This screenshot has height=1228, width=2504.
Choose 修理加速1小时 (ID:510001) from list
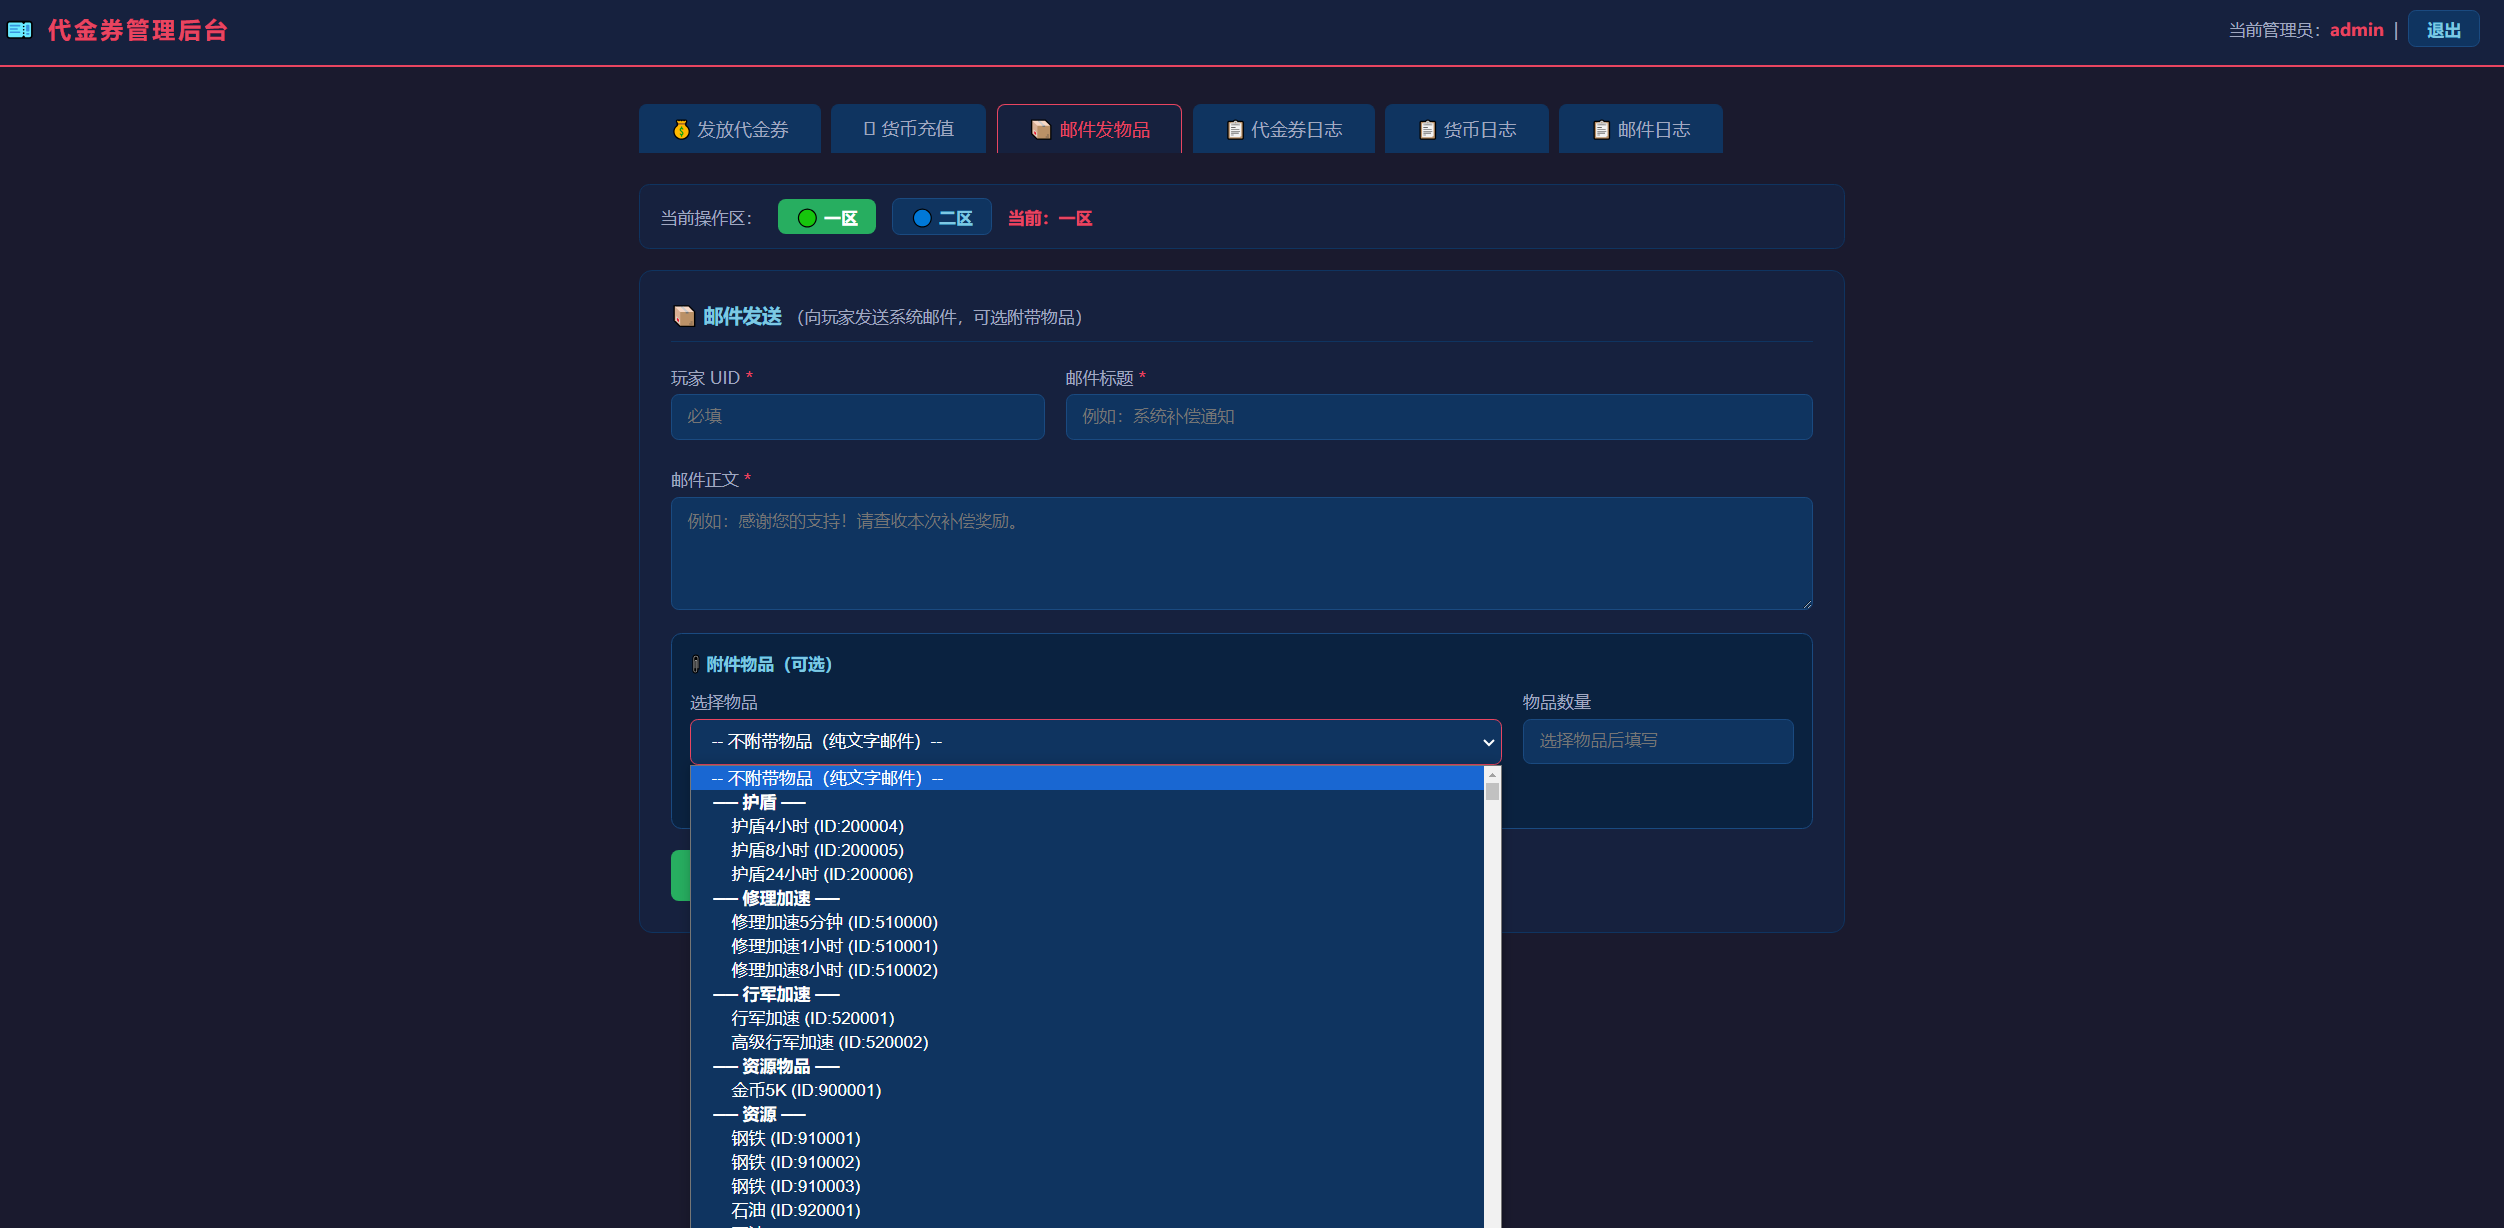[x=834, y=946]
